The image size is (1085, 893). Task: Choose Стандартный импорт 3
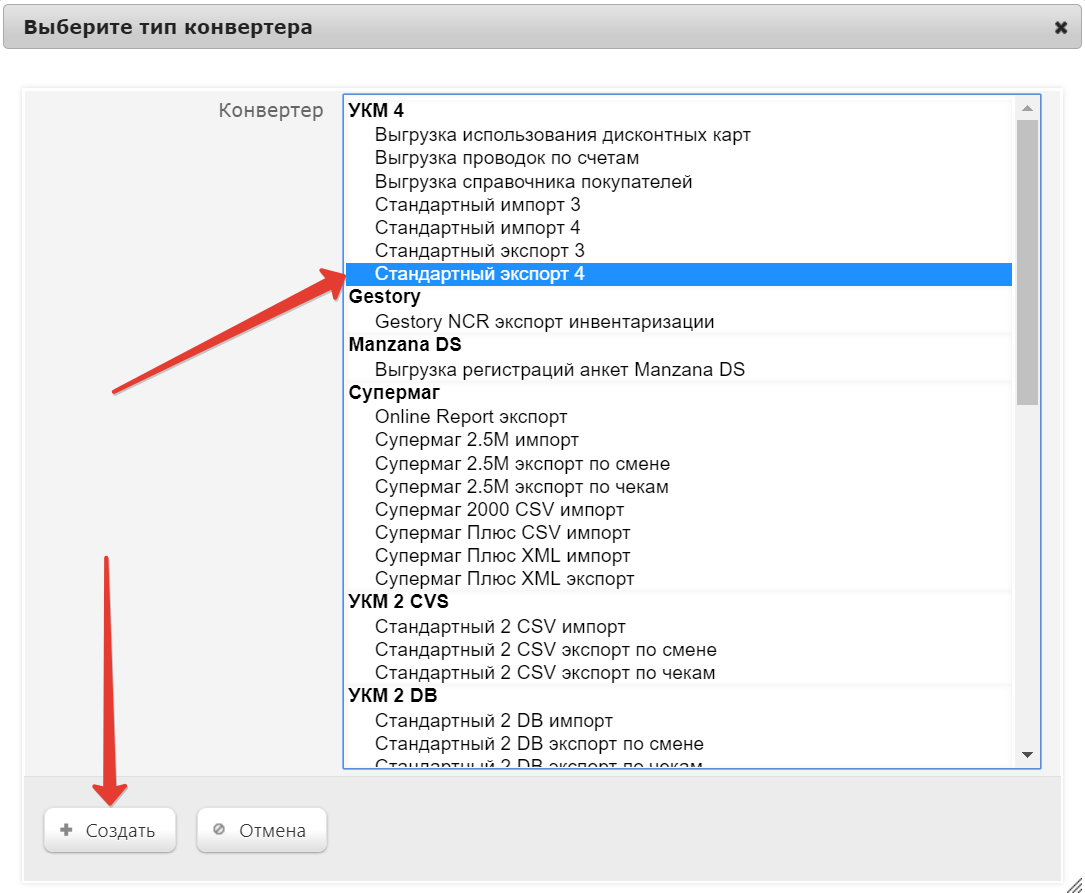pyautogui.click(x=679, y=205)
